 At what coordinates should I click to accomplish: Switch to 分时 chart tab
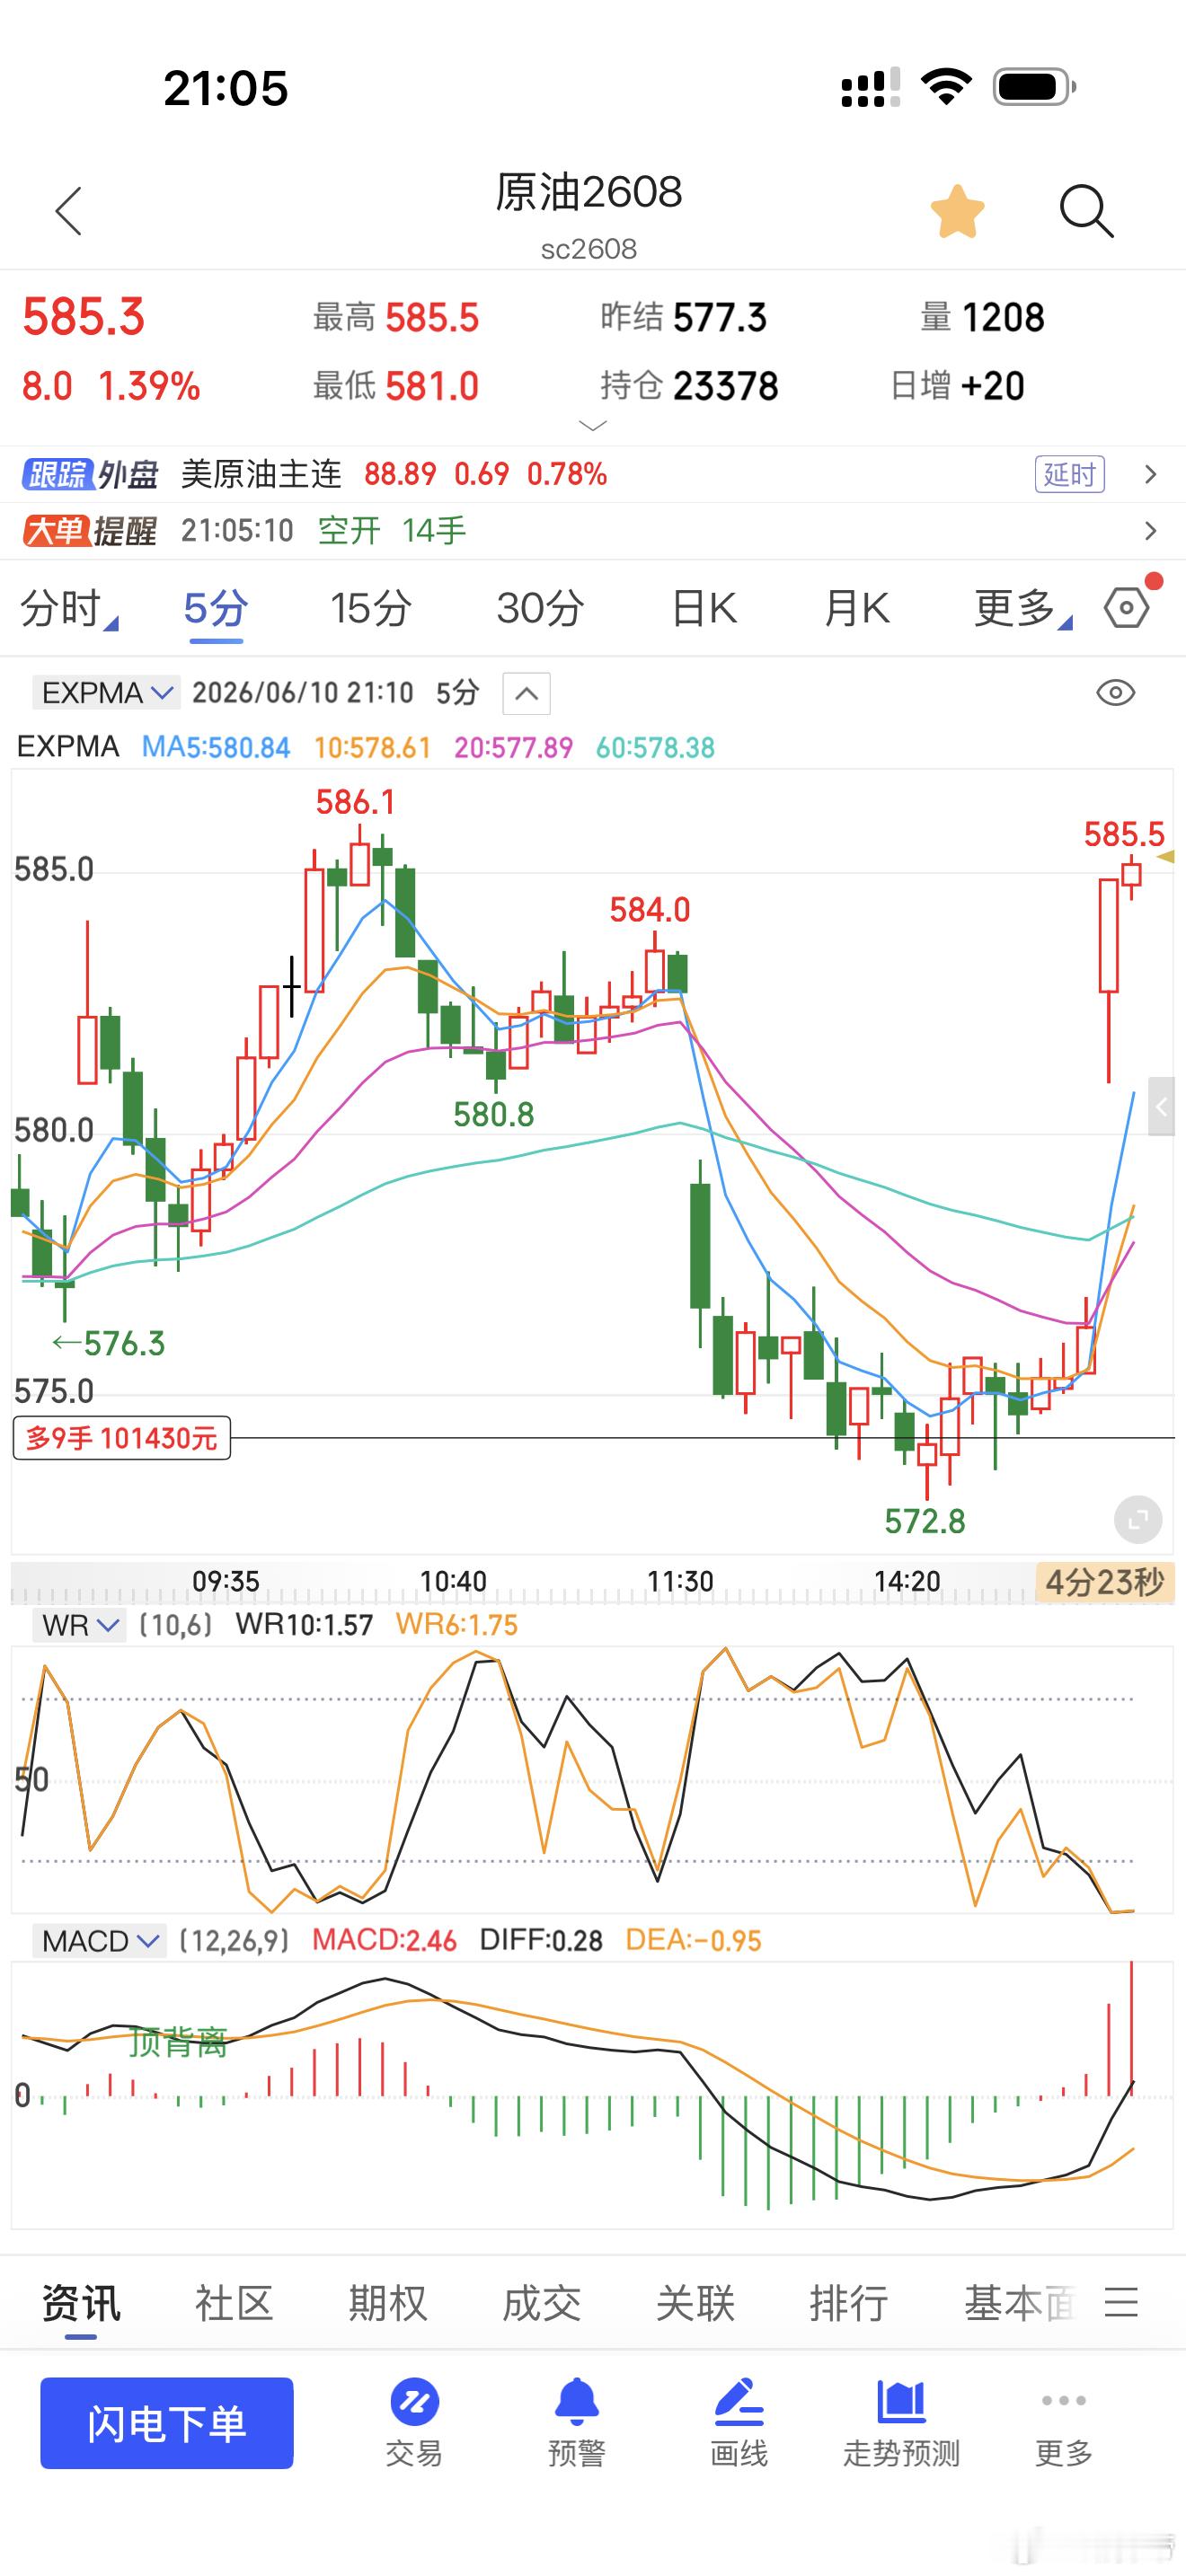point(68,608)
